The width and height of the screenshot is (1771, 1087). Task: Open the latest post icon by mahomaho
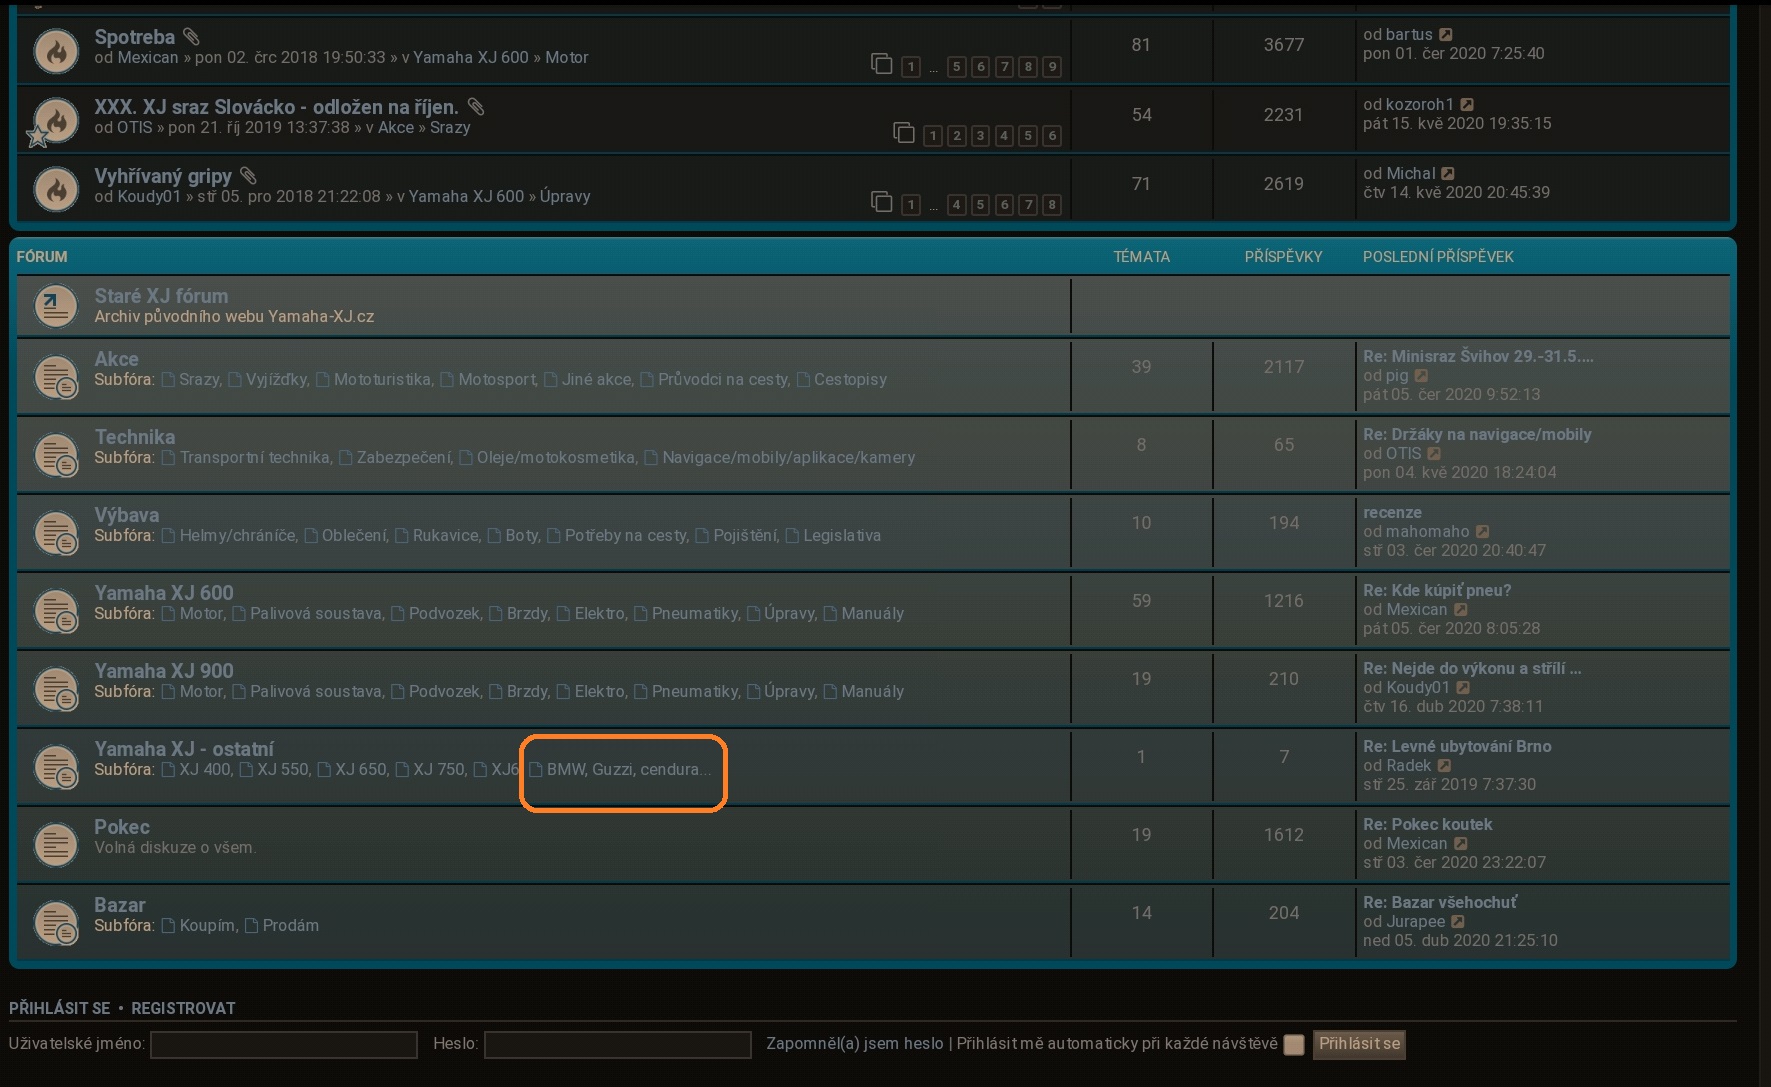1483,532
